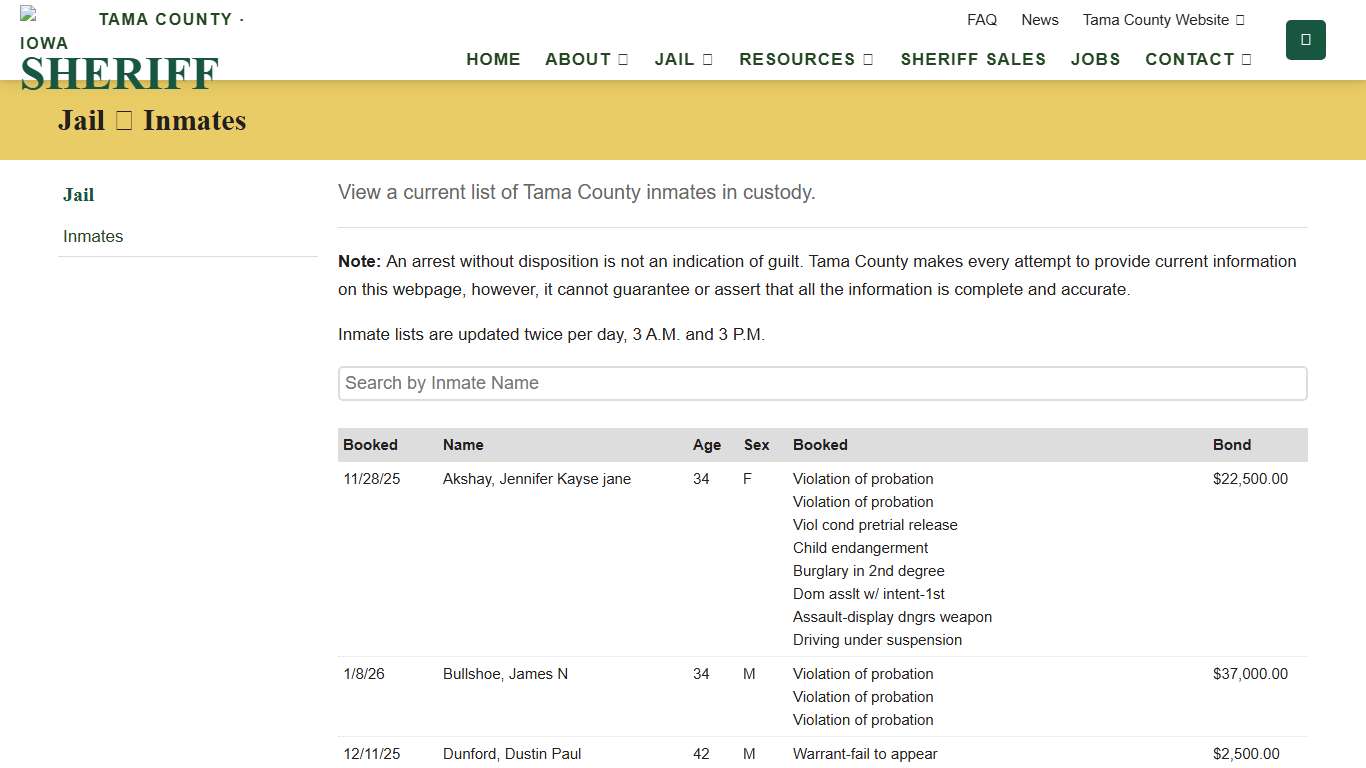This screenshot has width=1366, height=768.
Task: Navigate to the JOBS page
Action: [x=1095, y=59]
